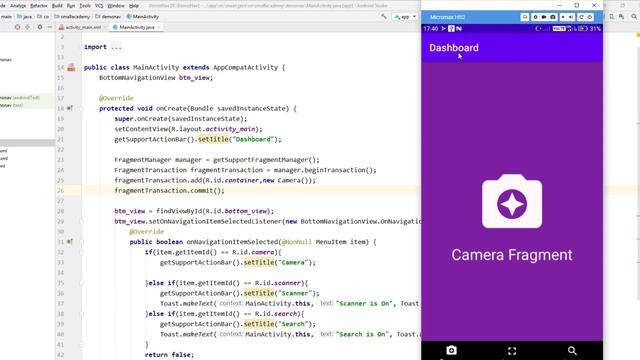
Task: Collapse the if block fold marker at line 32
Action: click(81, 252)
